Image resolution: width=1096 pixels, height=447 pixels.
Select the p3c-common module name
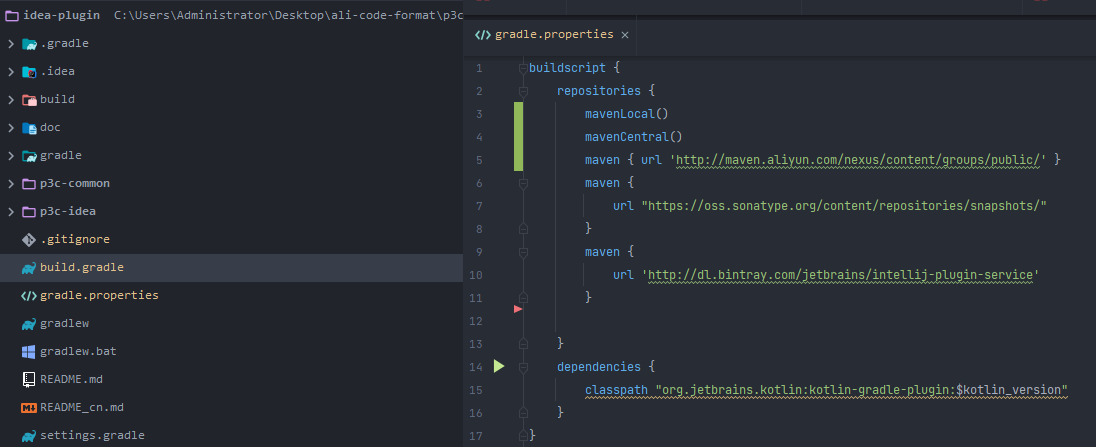tap(75, 184)
